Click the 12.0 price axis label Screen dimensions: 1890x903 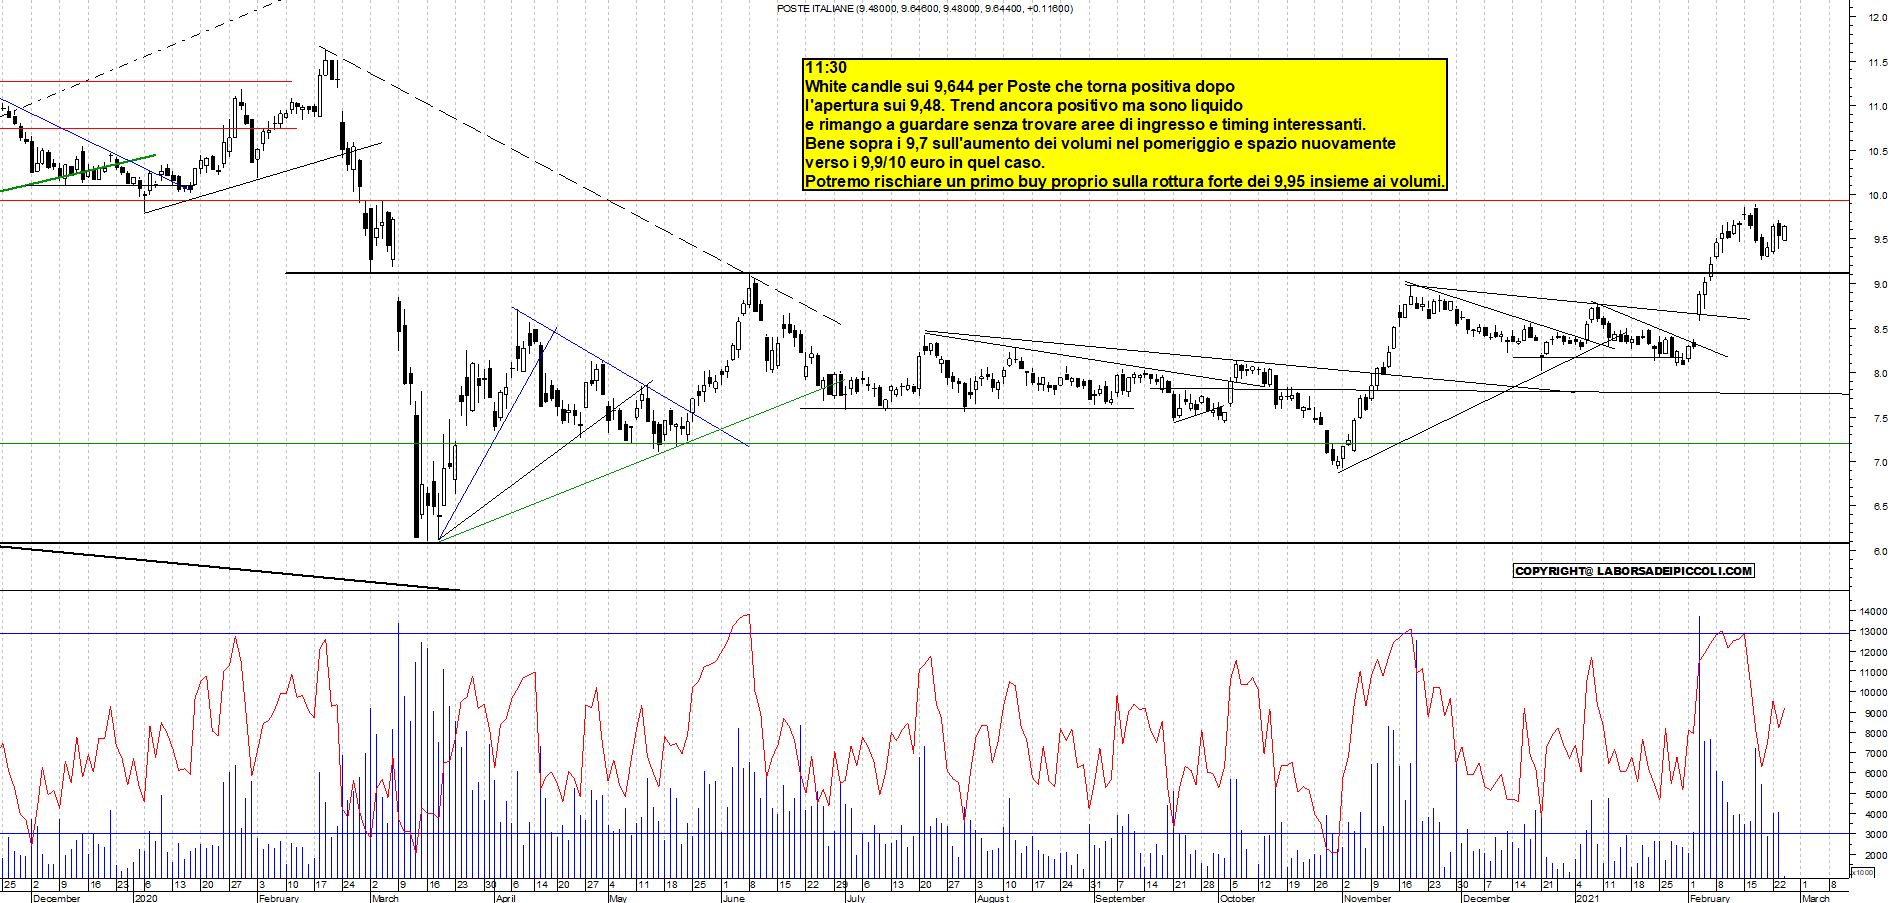[1878, 18]
